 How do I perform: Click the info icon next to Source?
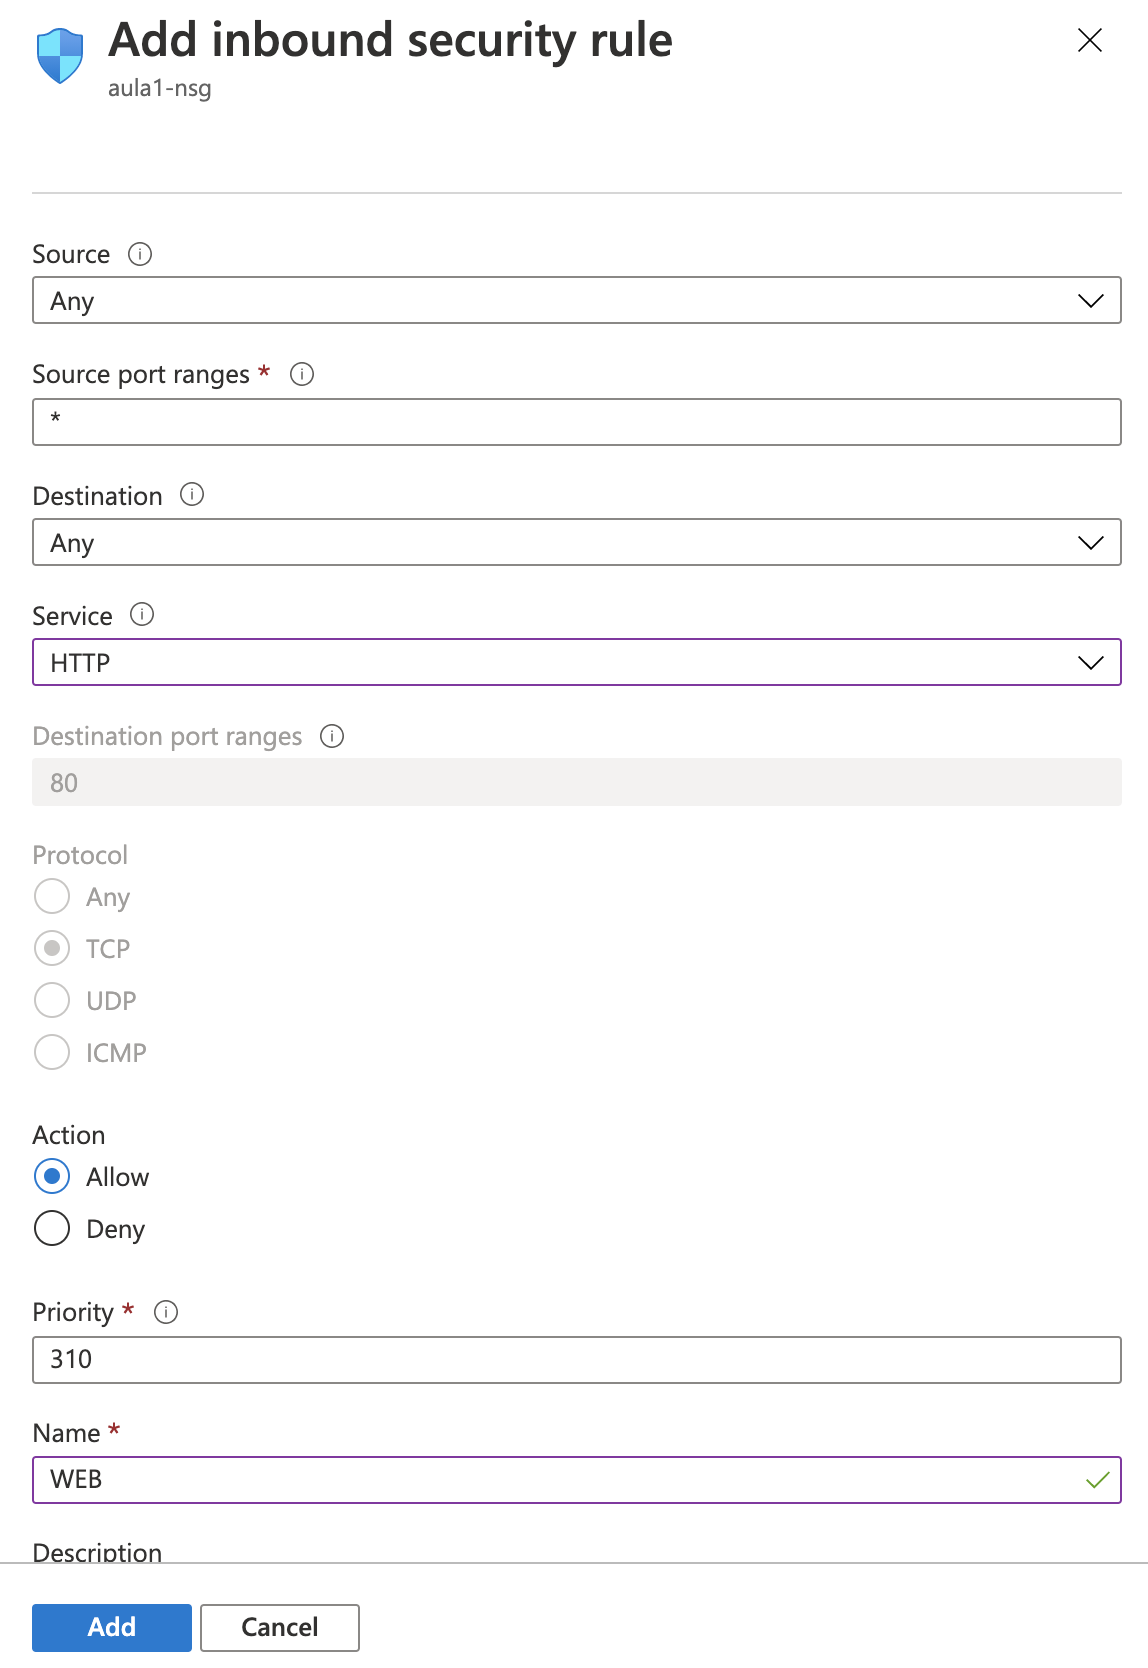click(140, 254)
